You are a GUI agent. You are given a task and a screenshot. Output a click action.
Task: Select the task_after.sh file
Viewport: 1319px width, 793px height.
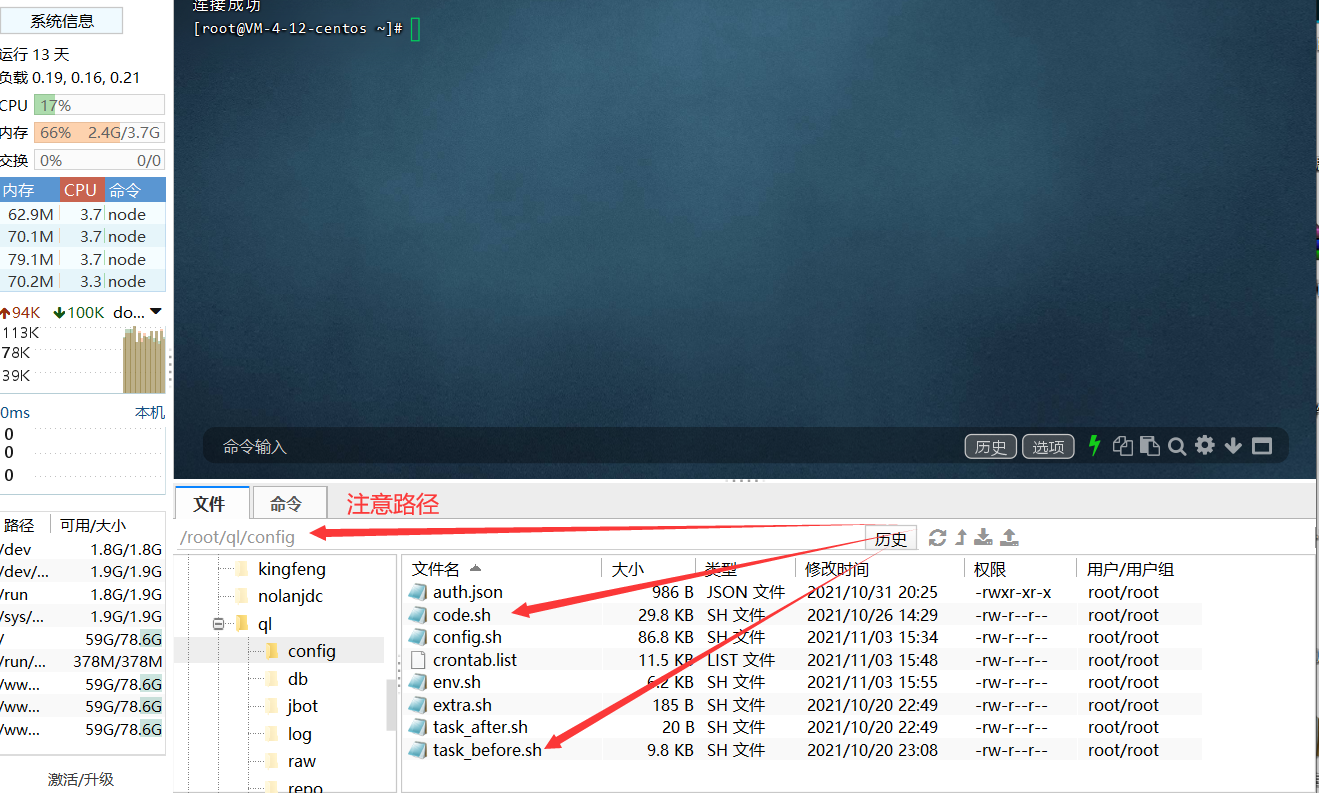coord(480,727)
